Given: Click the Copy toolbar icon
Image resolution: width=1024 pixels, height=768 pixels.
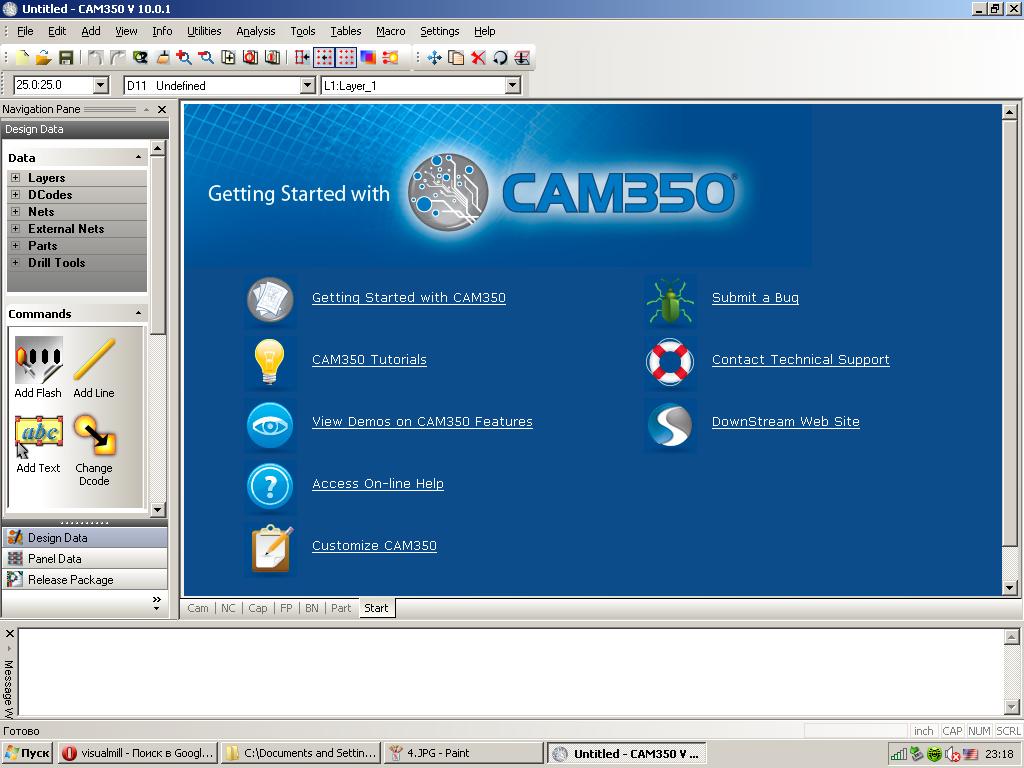Looking at the screenshot, I should (456, 57).
